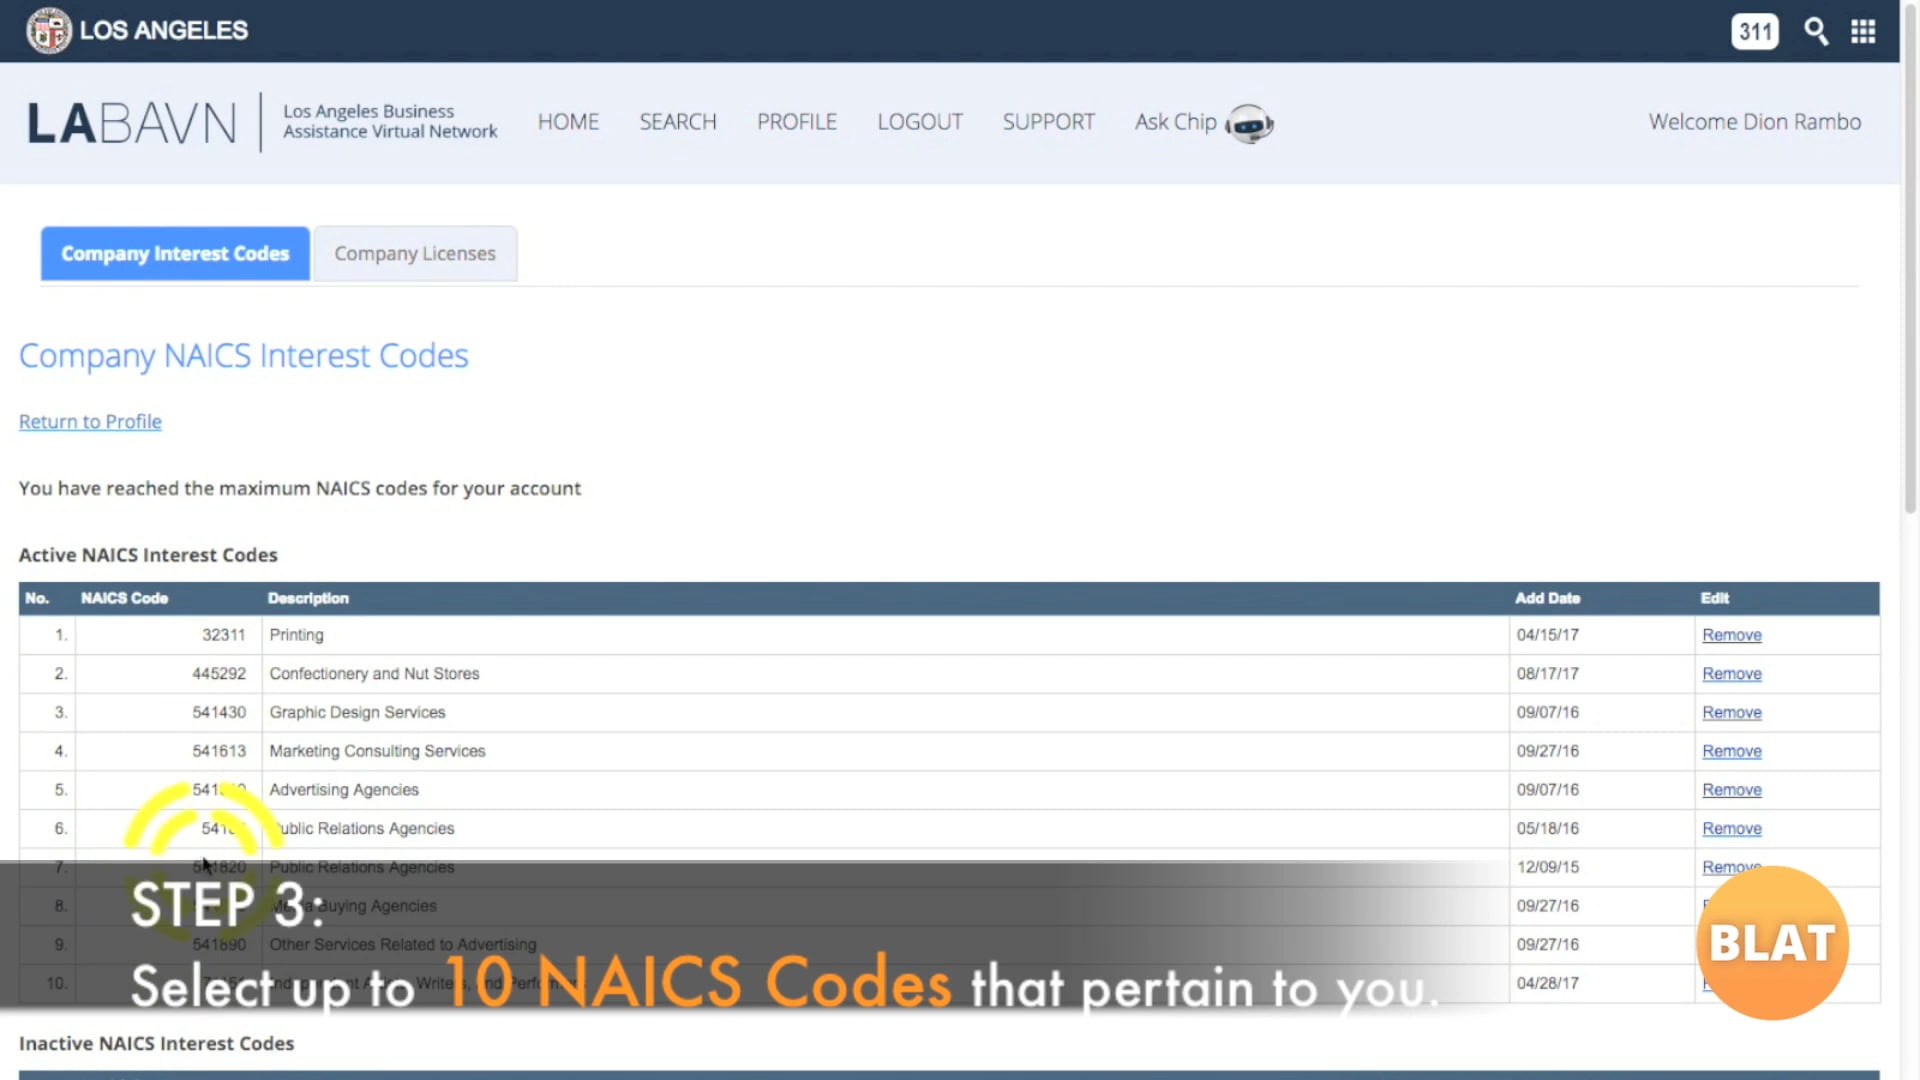Click the Los Angeles city seal

(48, 30)
